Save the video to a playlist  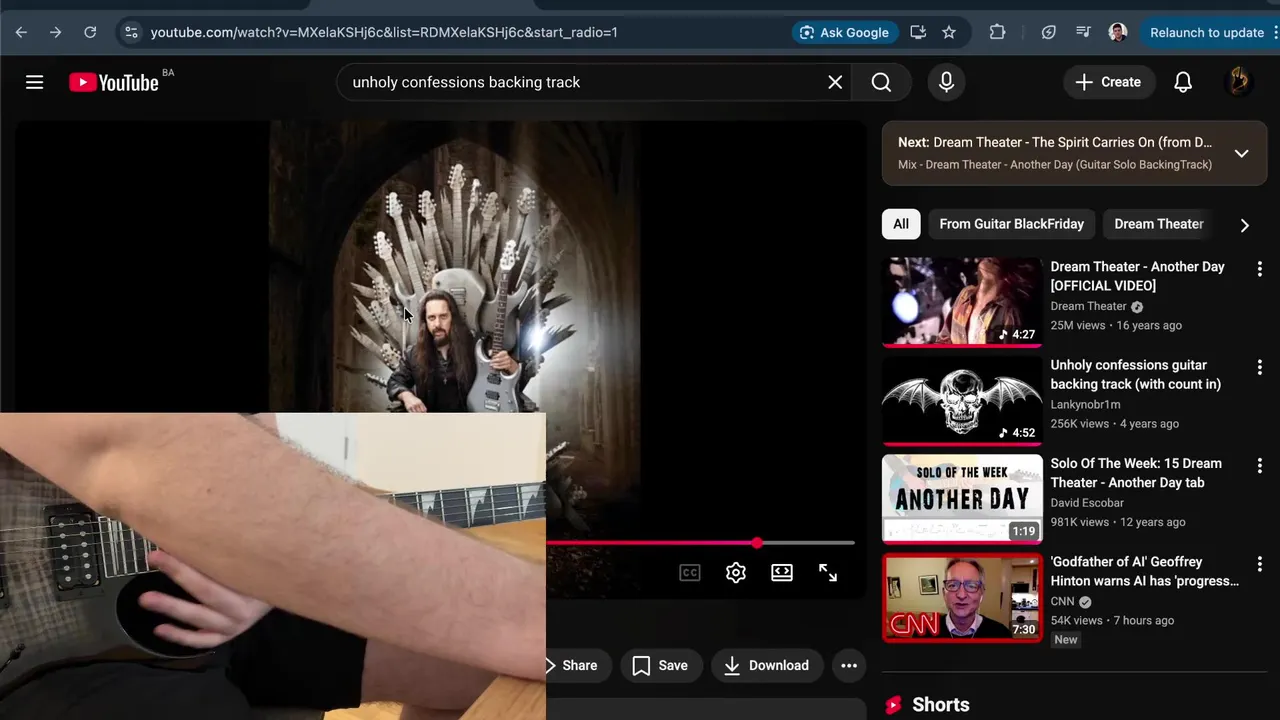tap(660, 665)
